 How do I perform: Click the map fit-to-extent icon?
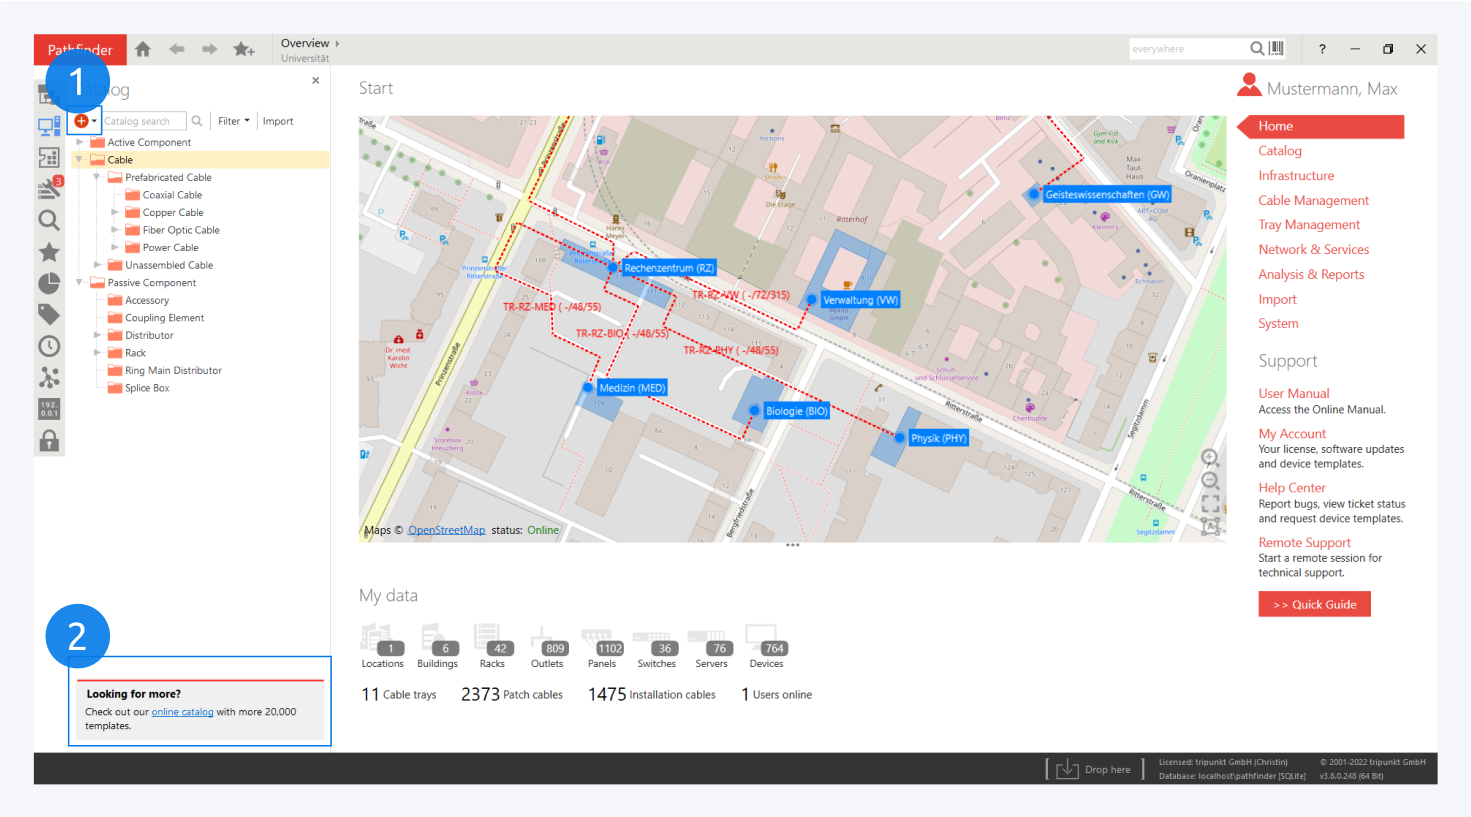(1210, 503)
